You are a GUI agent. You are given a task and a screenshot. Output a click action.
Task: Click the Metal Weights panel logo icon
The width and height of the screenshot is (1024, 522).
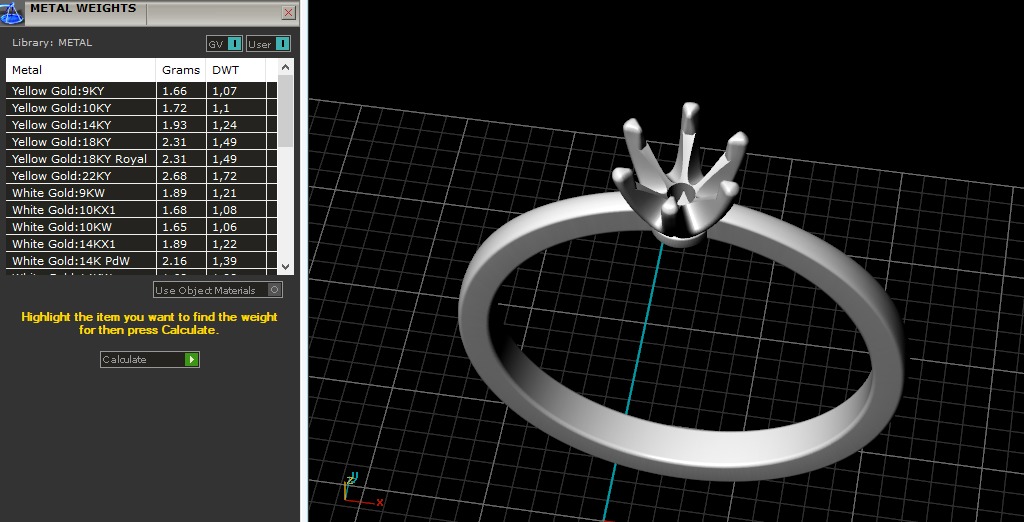(12, 12)
